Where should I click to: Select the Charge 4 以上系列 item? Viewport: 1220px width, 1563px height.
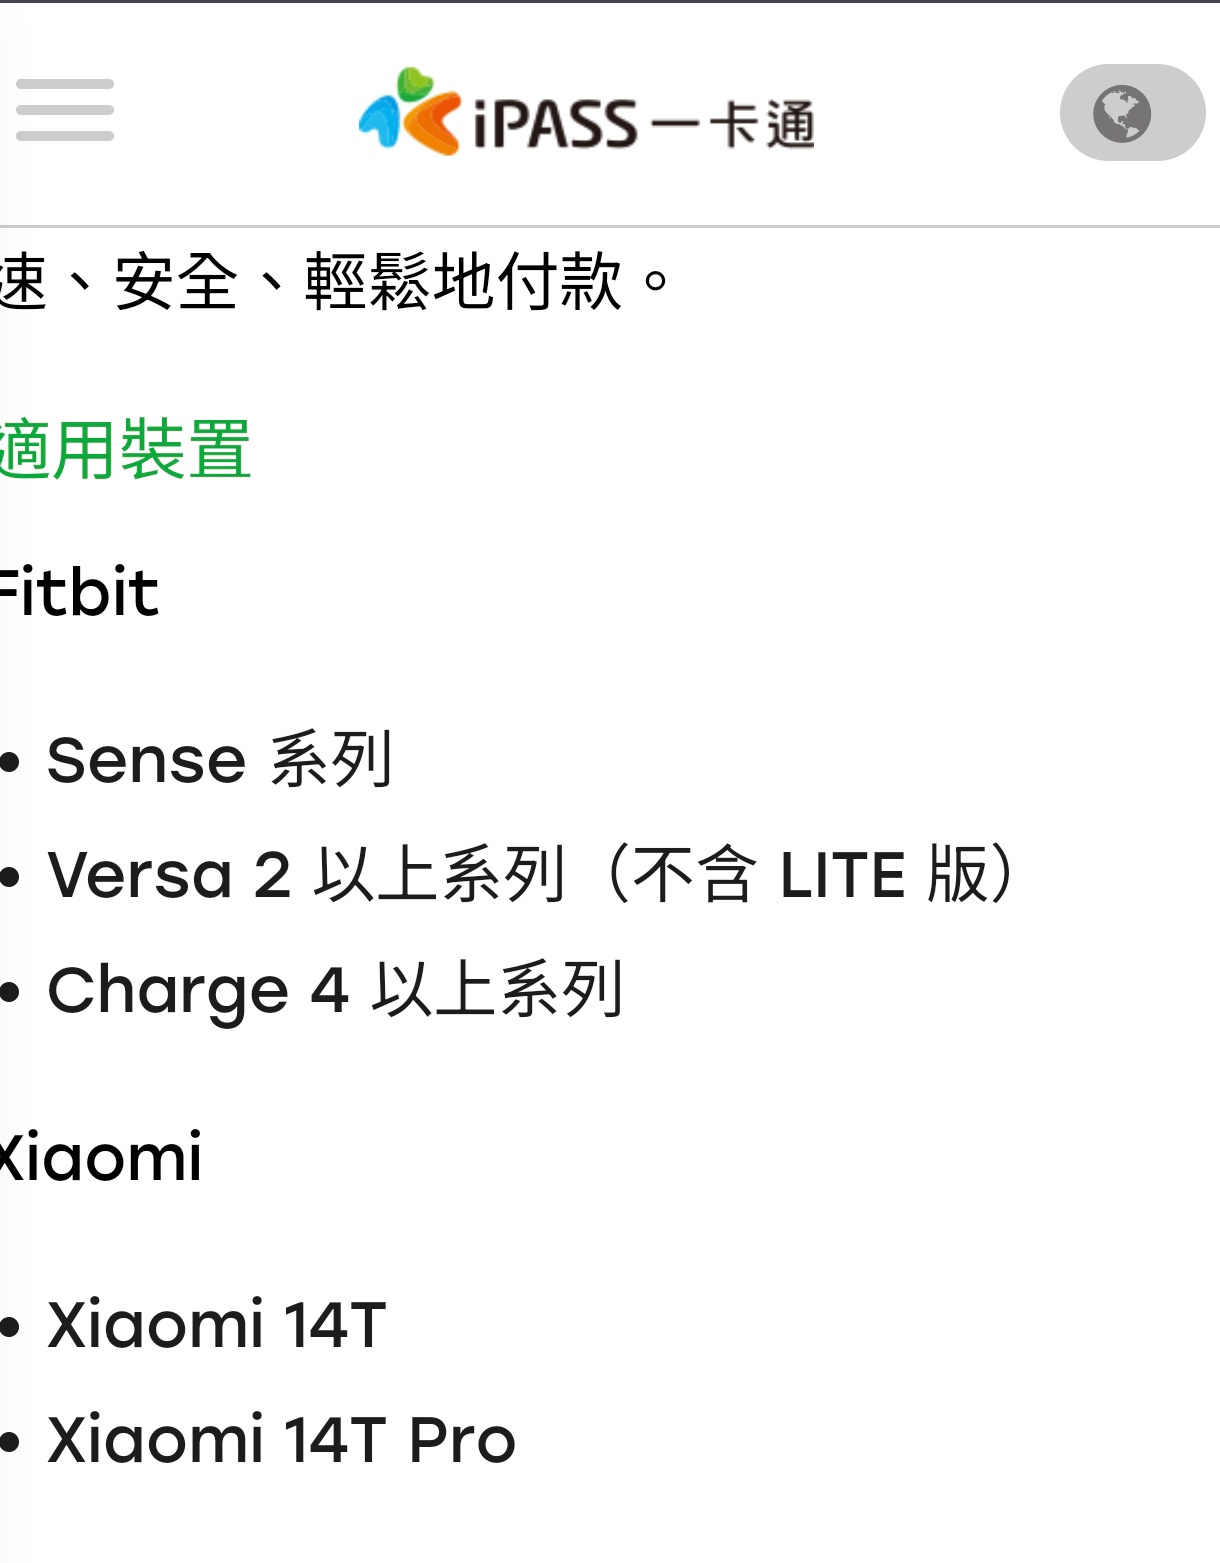point(336,990)
